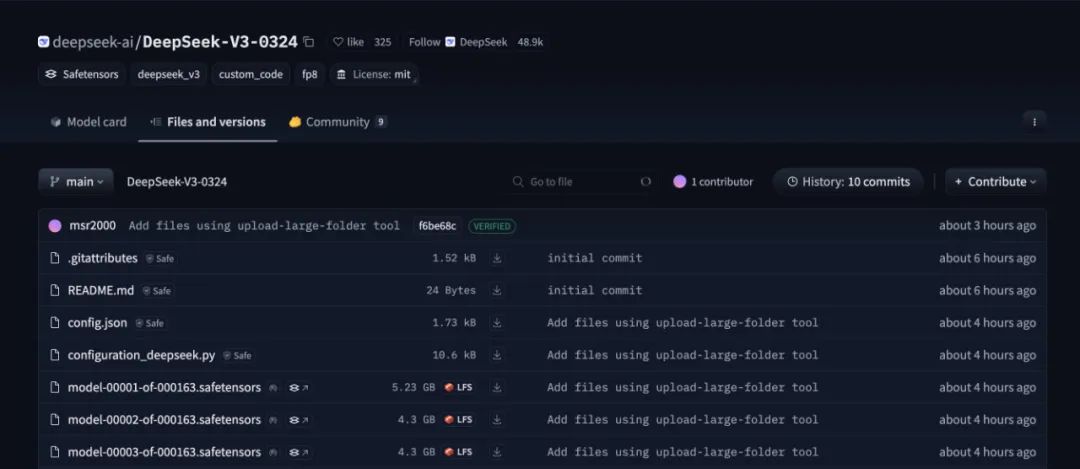Screen dimensions: 1080x469
Task: Open model-00001-of-000163.safetensors
Action: [164, 388]
